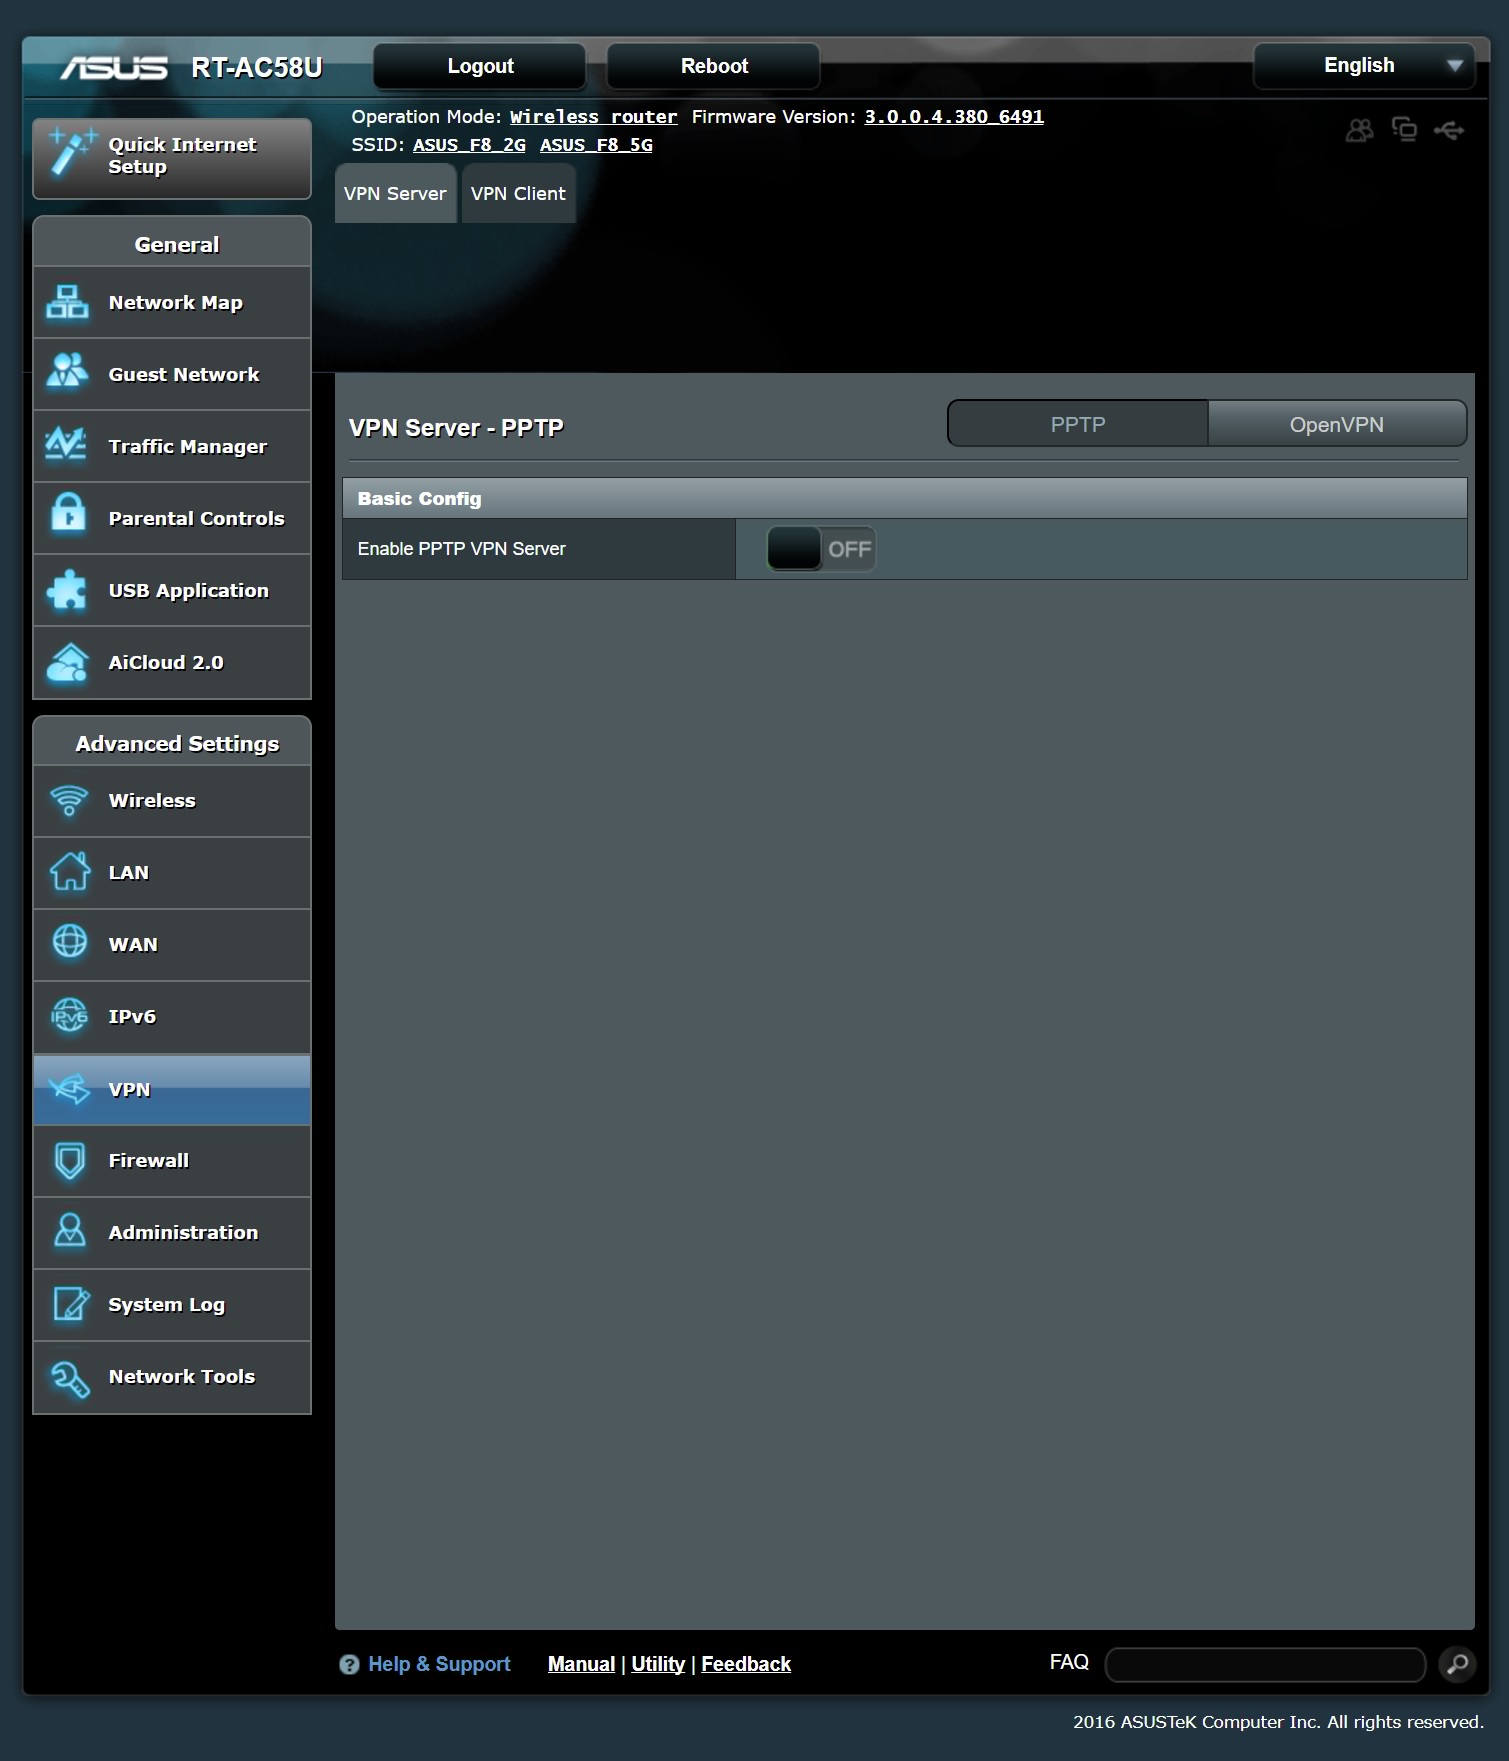Viewport: 1509px width, 1761px height.
Task: Open Guest Network menu item
Action: (x=172, y=374)
